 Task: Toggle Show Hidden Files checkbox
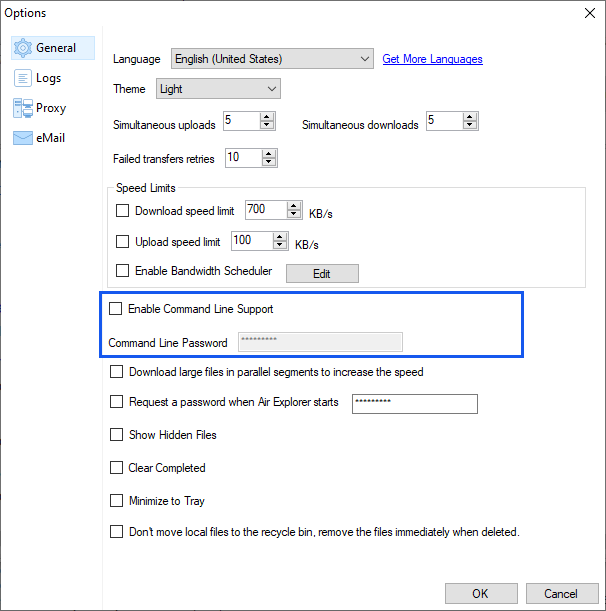[116, 434]
